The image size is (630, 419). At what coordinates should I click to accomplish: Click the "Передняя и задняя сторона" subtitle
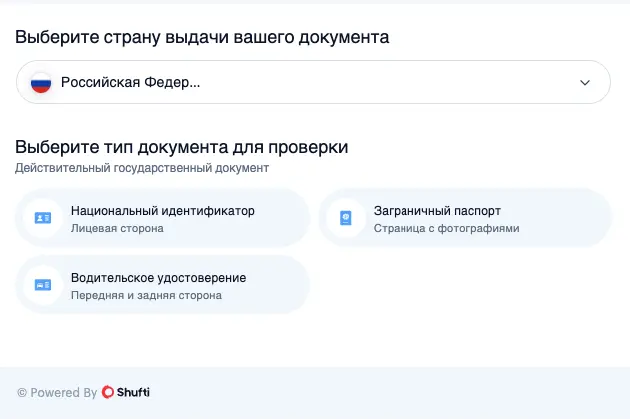pyautogui.click(x=146, y=296)
